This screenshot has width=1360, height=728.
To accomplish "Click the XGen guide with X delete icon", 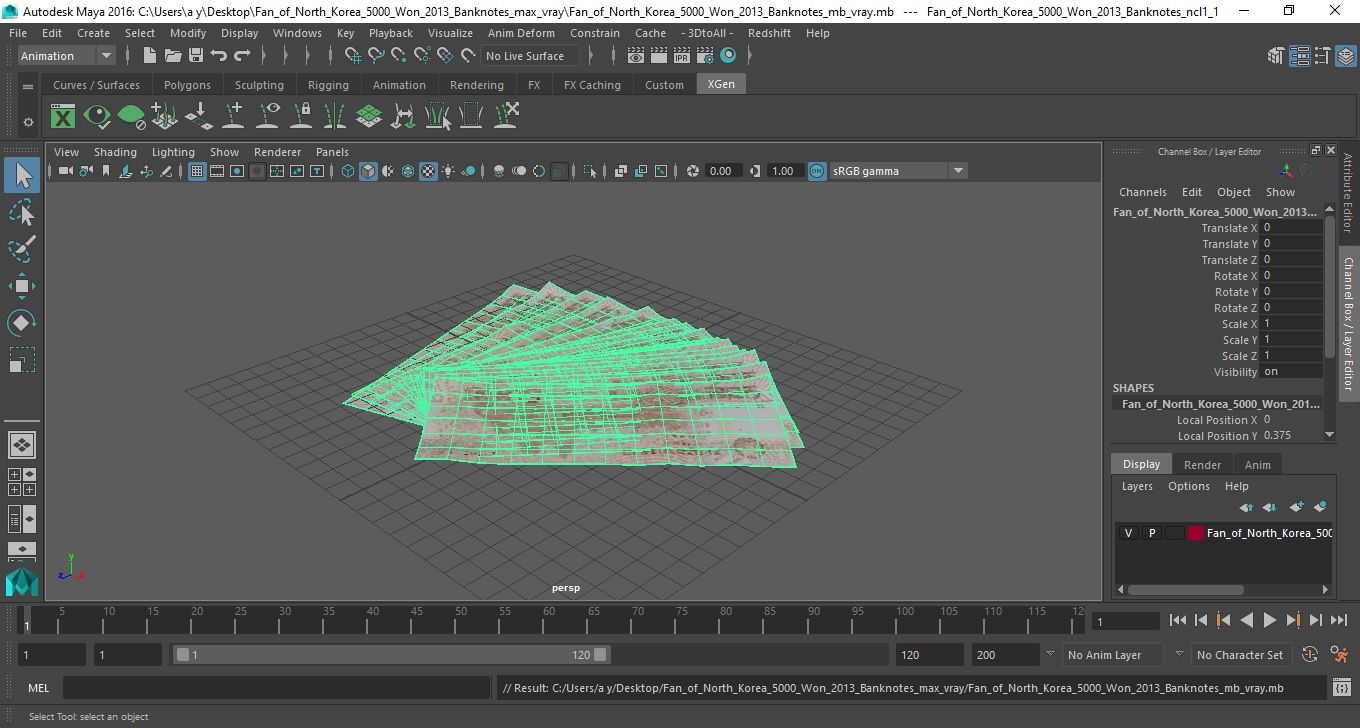I will (x=506, y=117).
